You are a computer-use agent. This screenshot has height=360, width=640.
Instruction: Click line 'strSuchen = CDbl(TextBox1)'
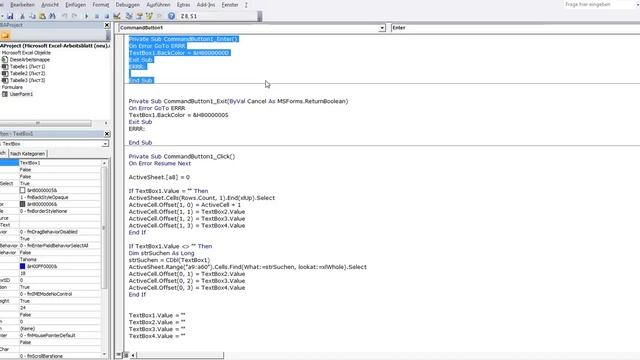click(169, 260)
